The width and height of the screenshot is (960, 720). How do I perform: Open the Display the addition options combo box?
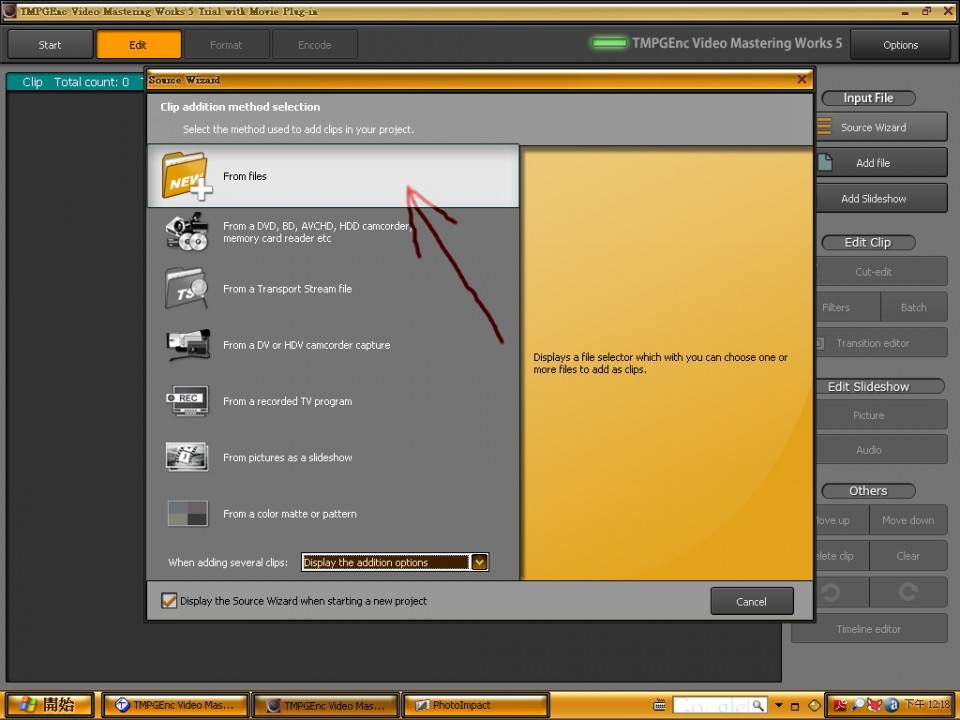coord(395,562)
